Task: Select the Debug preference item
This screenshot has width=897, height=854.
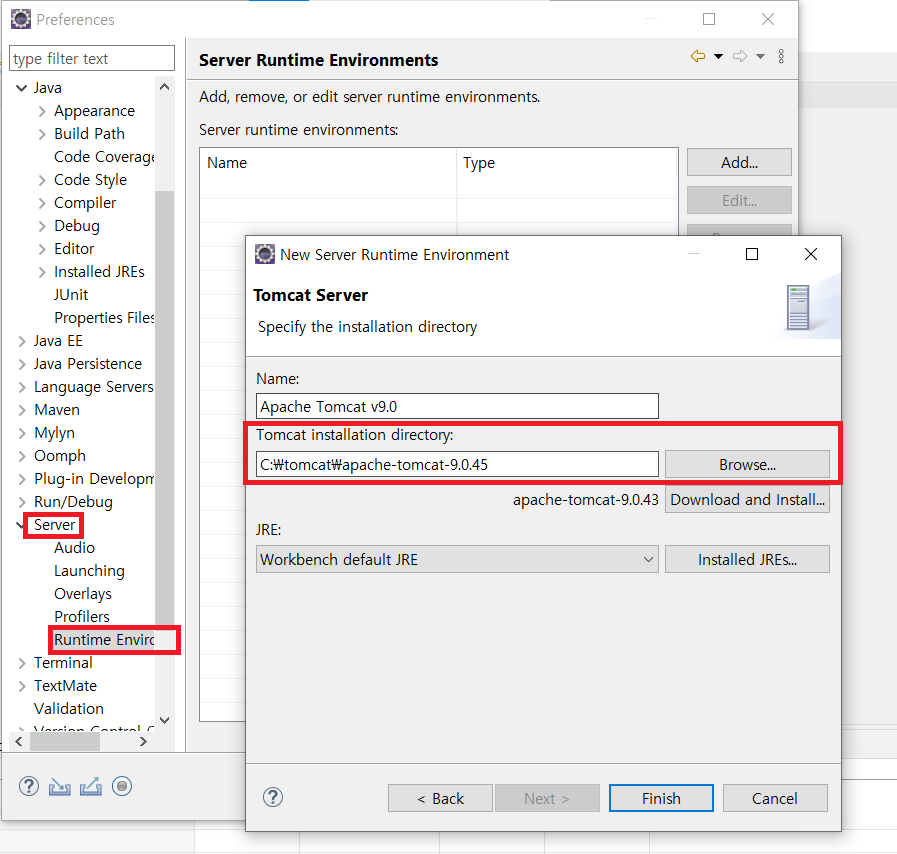Action: pyautogui.click(x=77, y=226)
